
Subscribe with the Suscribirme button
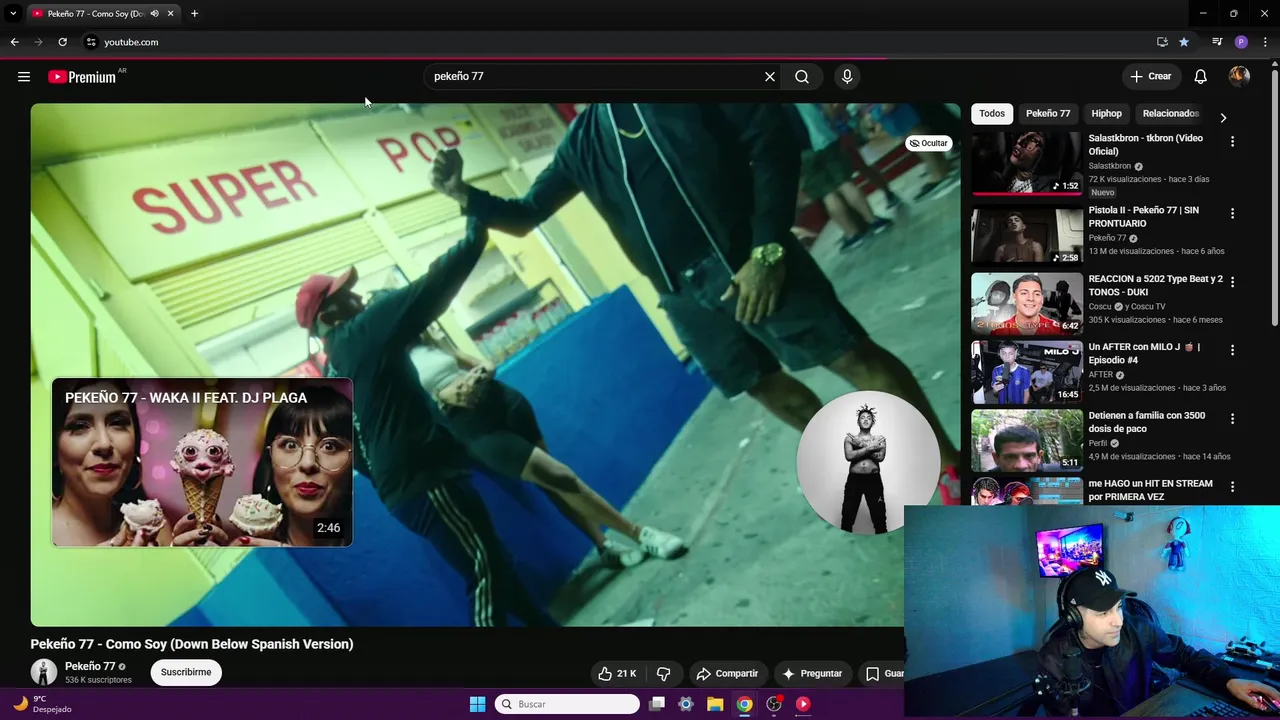(x=186, y=672)
